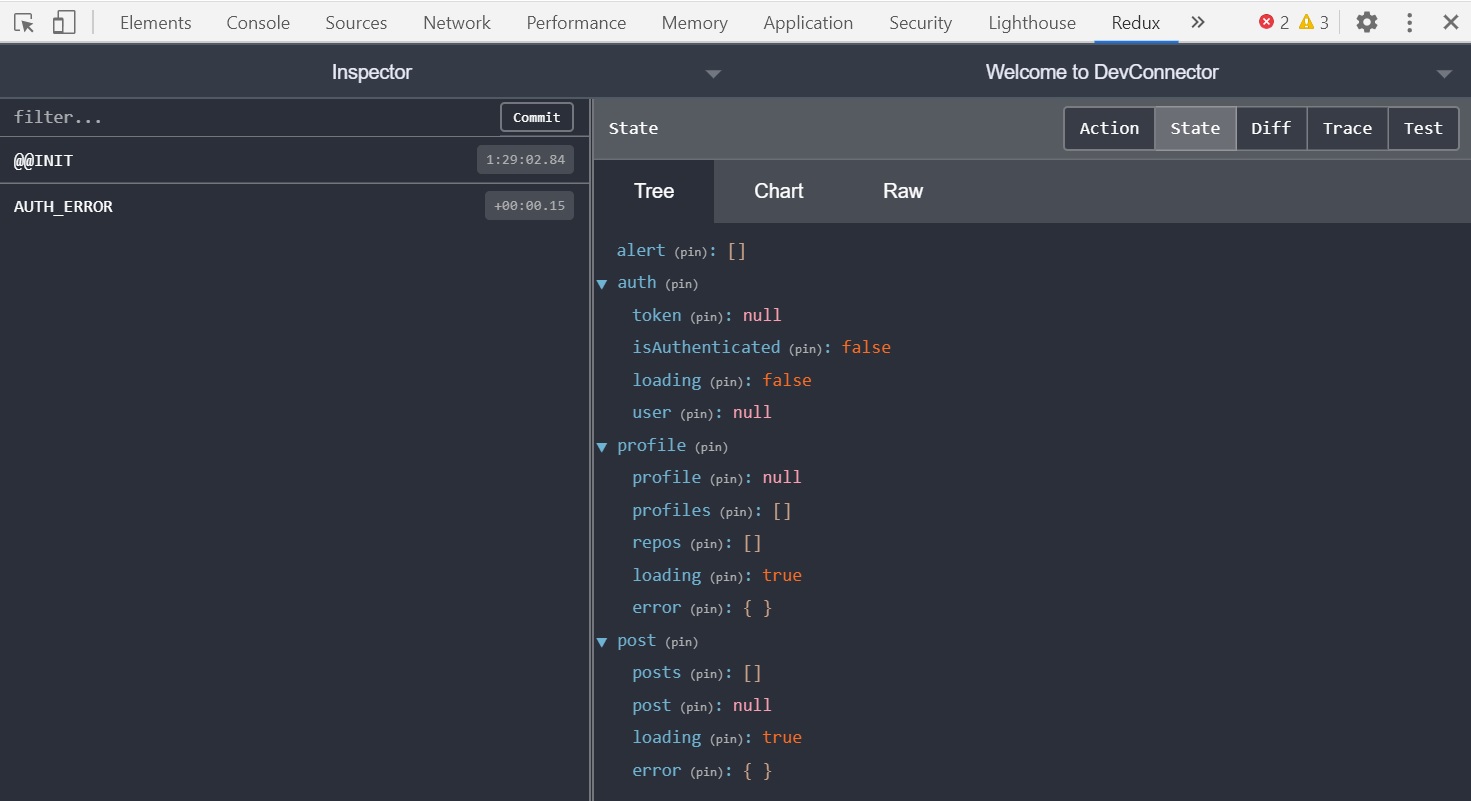Click the red error count indicator
This screenshot has height=801, width=1471.
[1273, 22]
